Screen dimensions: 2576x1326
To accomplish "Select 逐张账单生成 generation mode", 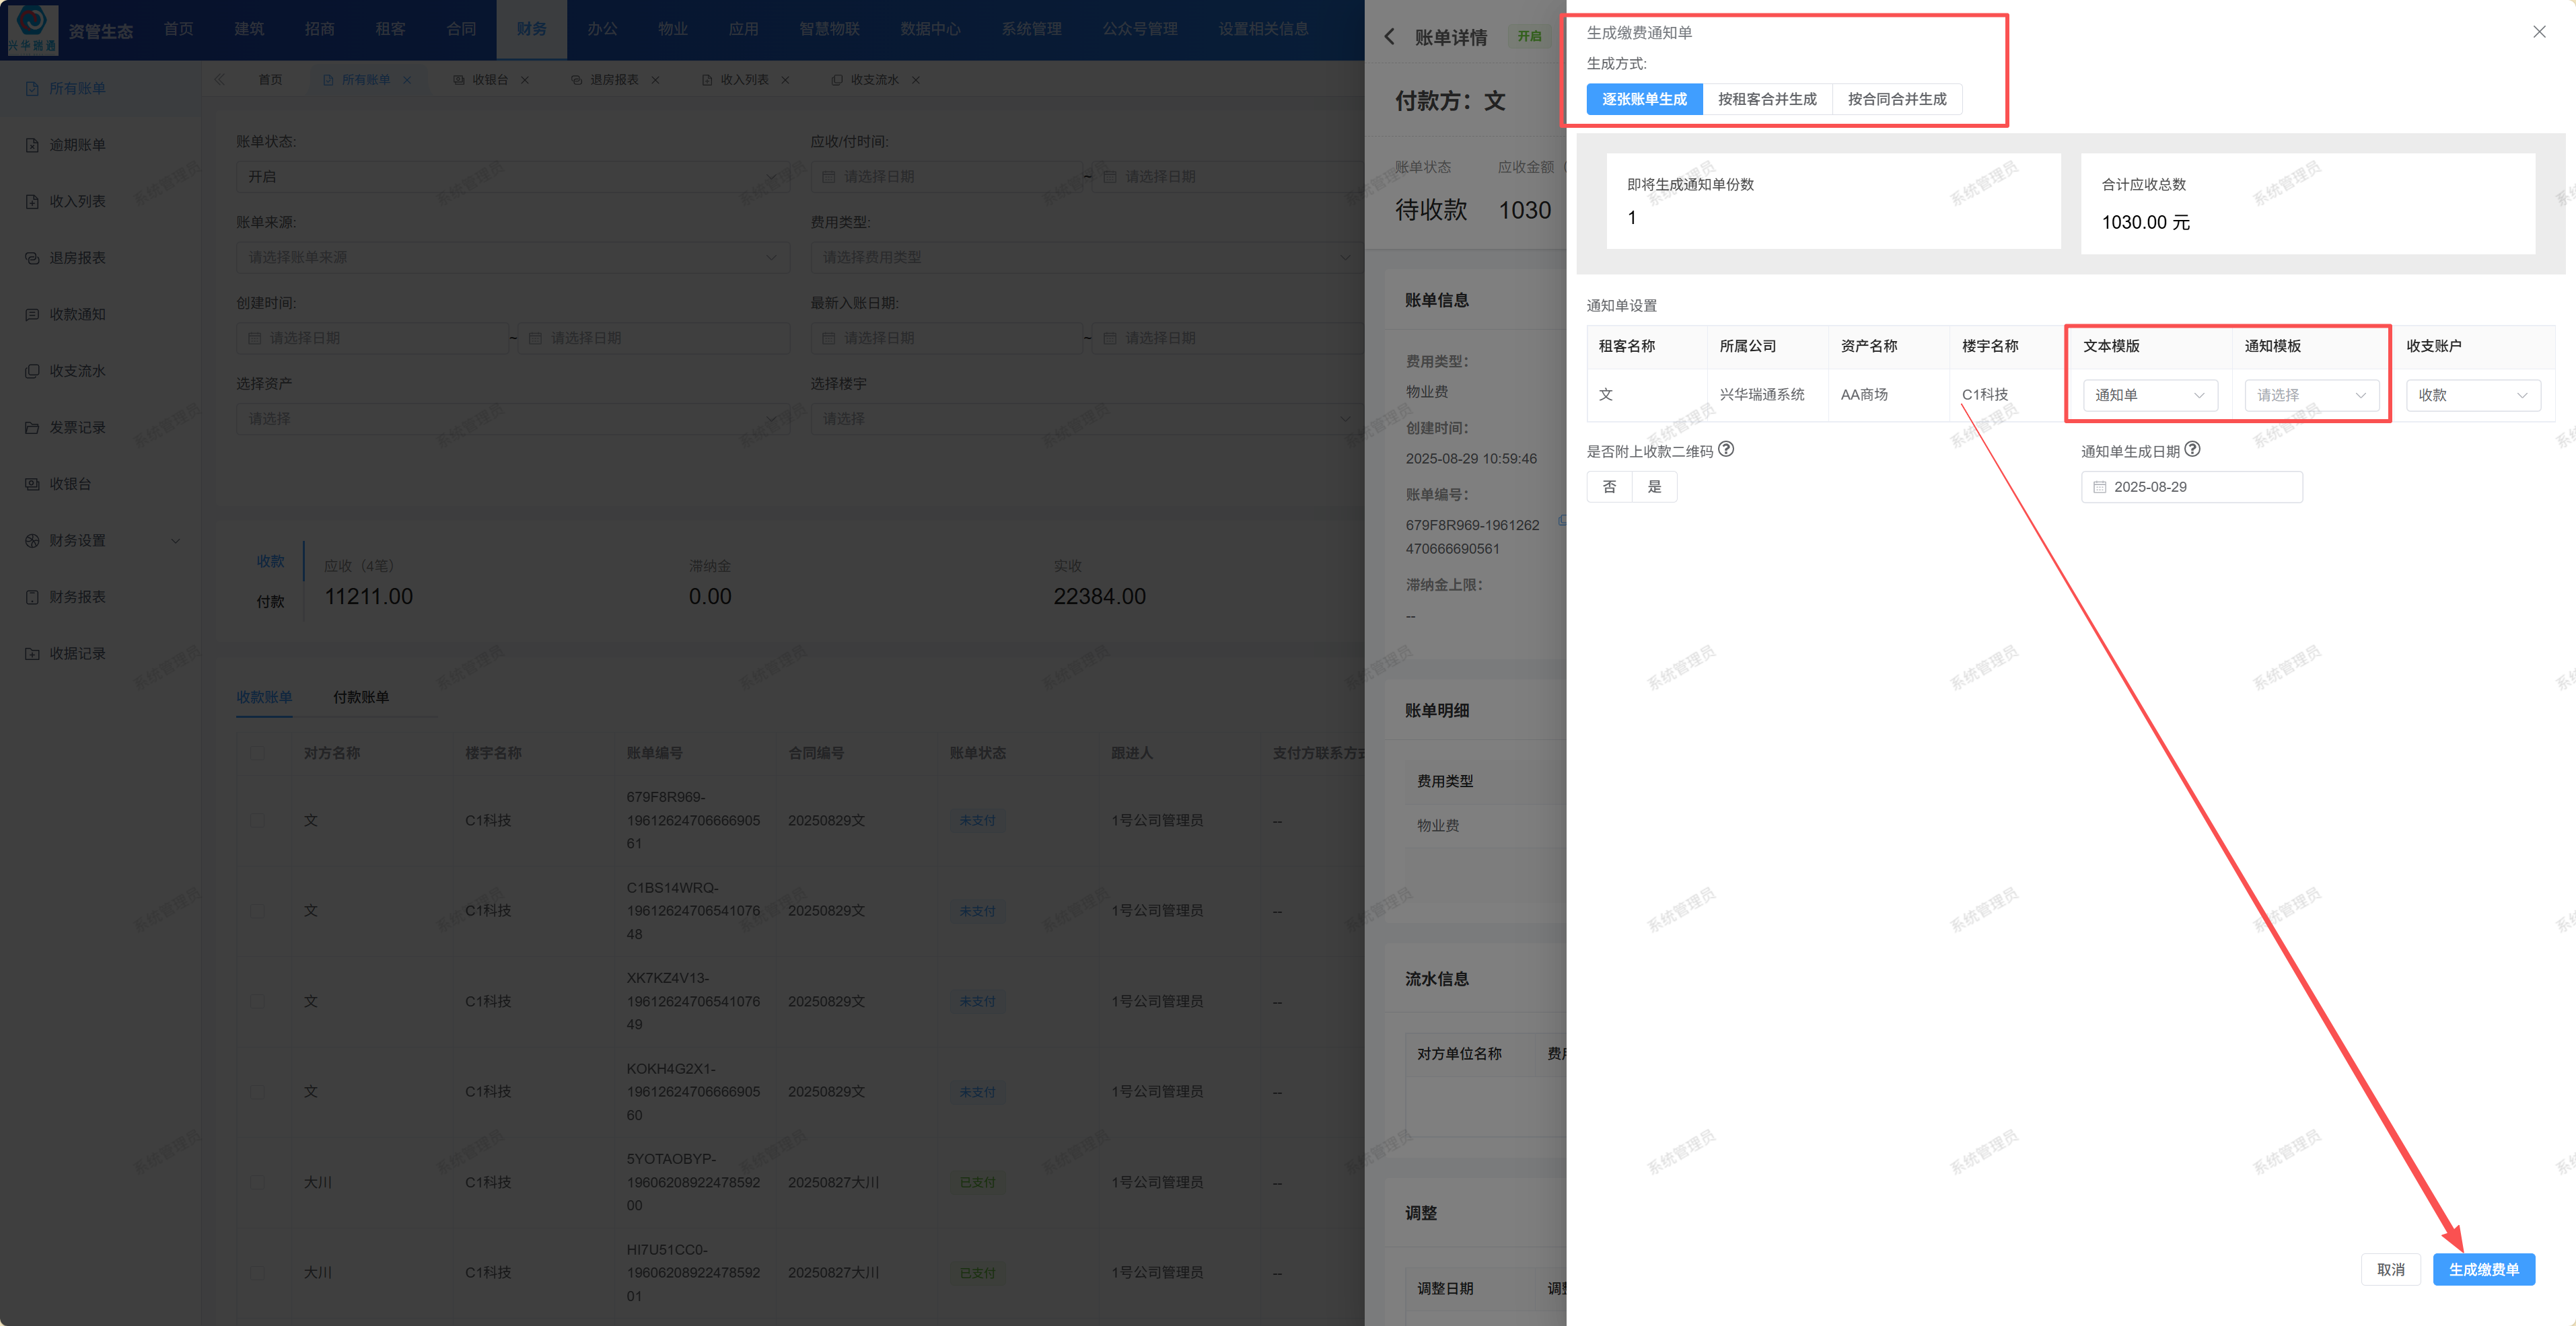I will (x=1644, y=99).
